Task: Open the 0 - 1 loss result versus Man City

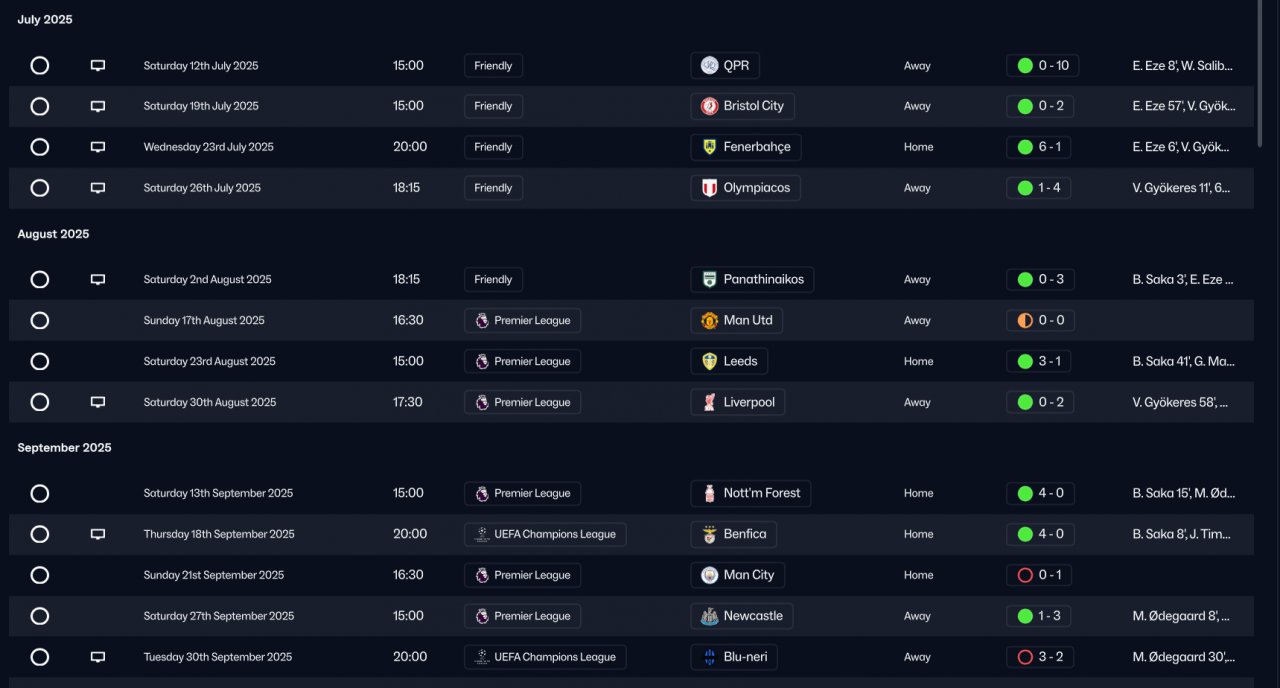Action: 1040,575
